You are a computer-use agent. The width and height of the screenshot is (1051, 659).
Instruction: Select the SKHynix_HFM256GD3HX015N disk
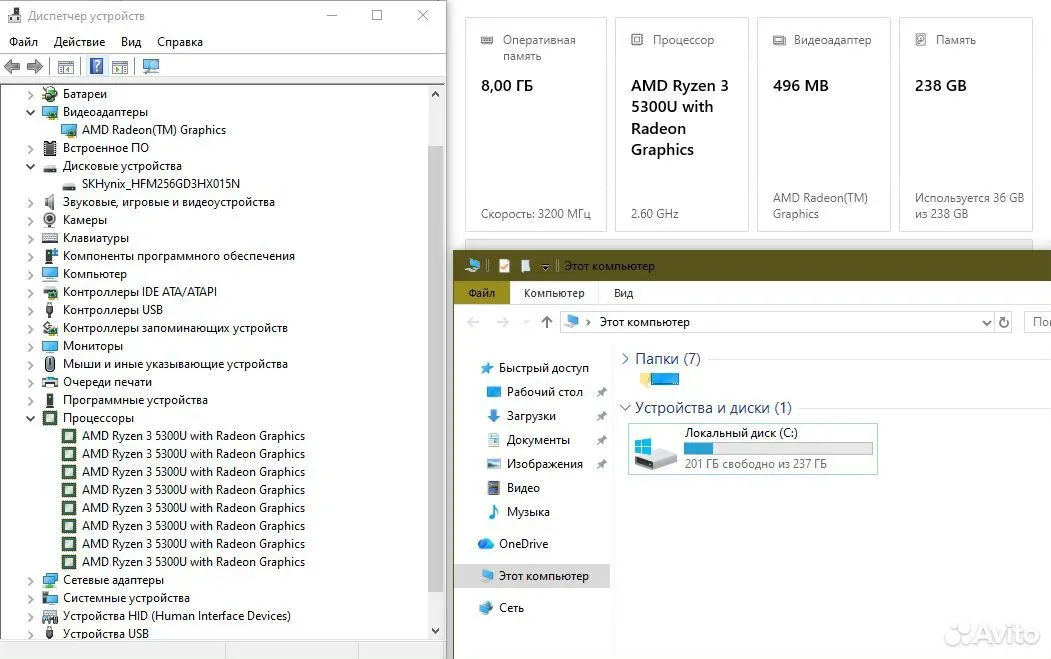click(160, 184)
